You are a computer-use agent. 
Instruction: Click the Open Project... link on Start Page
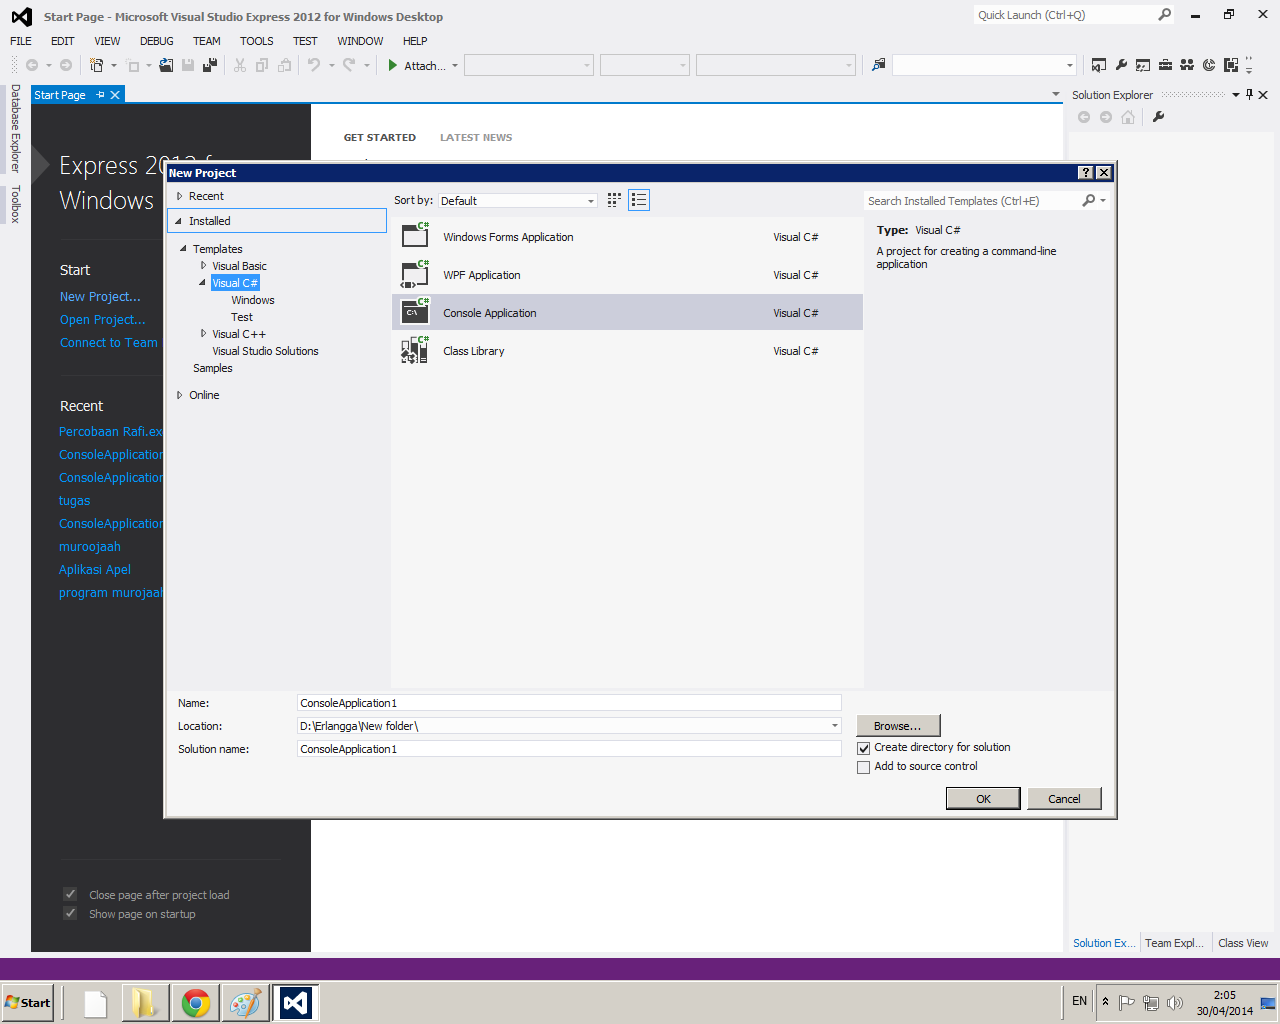click(x=102, y=320)
